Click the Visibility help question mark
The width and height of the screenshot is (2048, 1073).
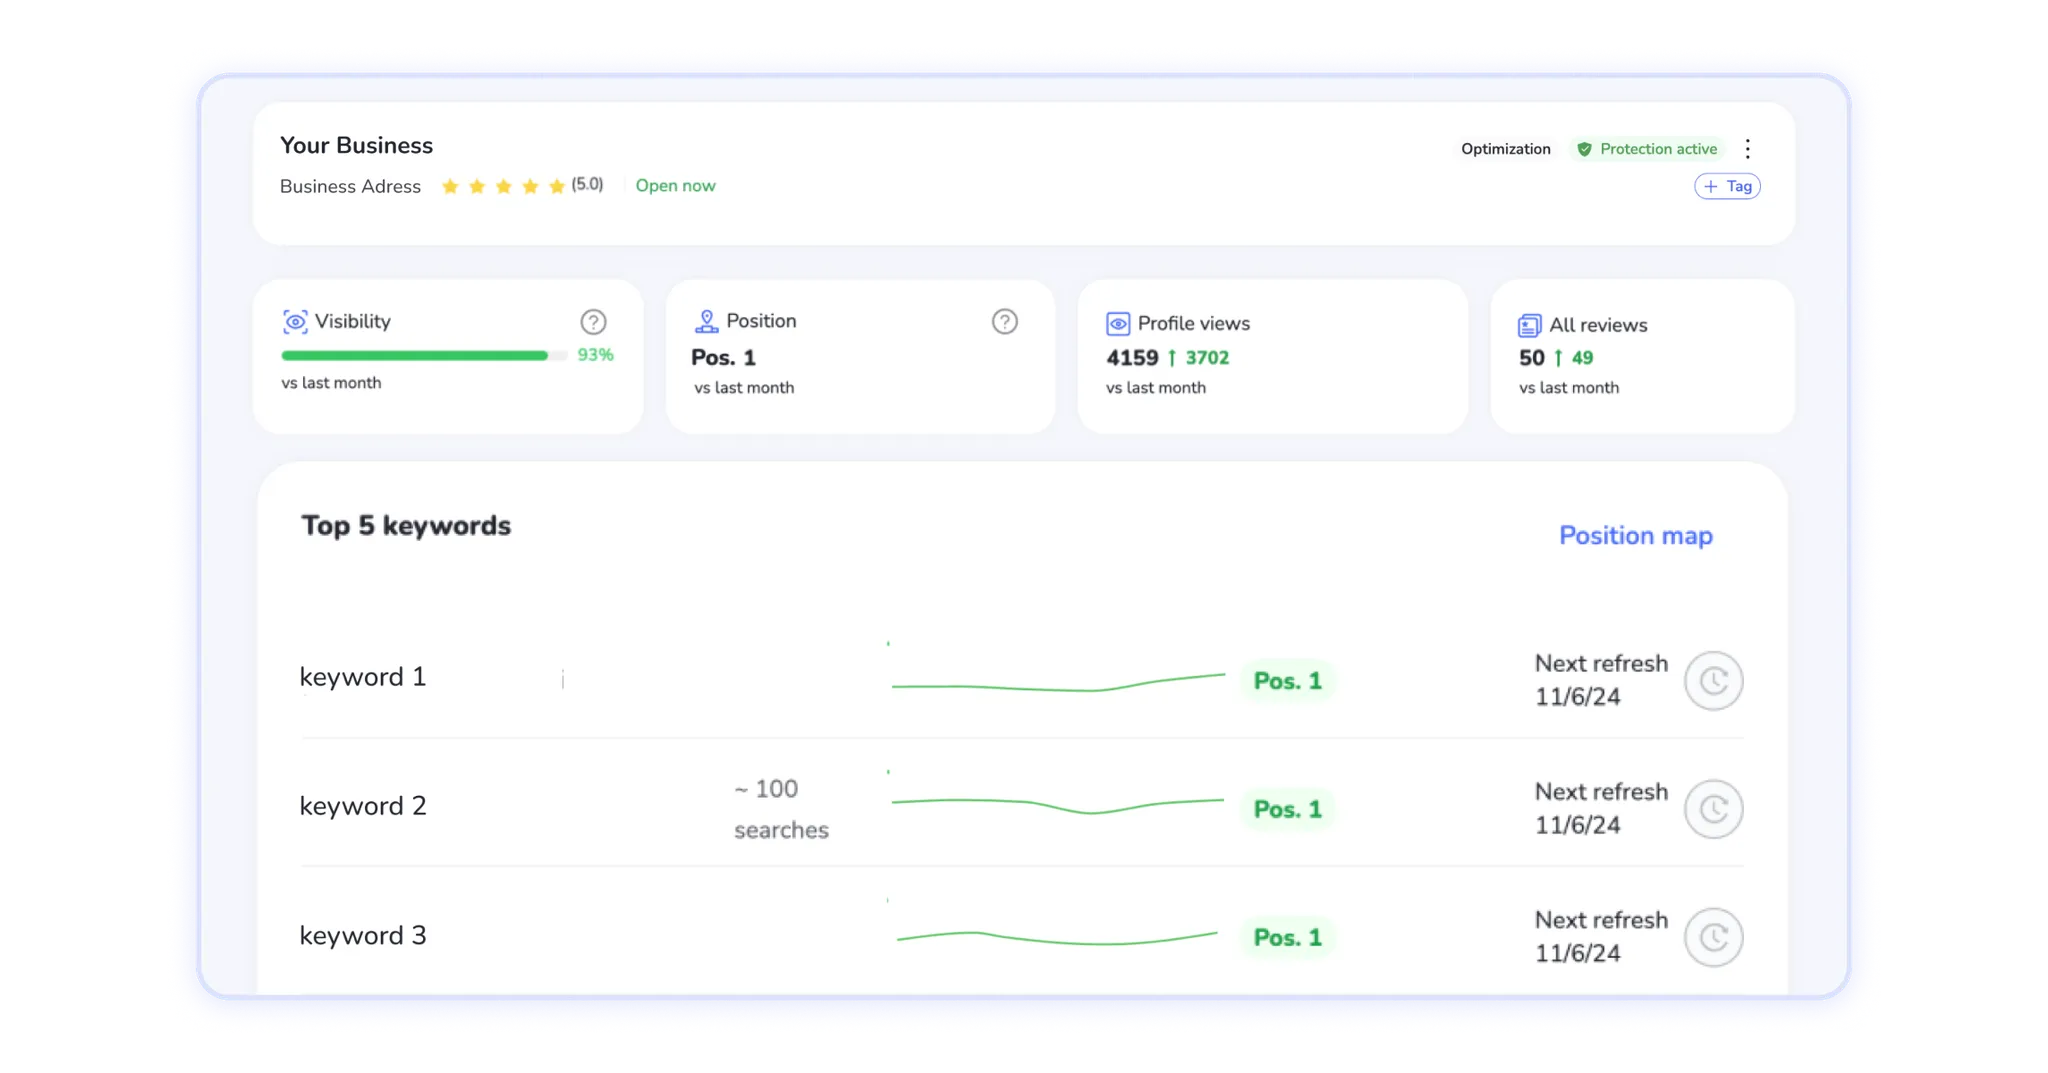pyautogui.click(x=593, y=322)
